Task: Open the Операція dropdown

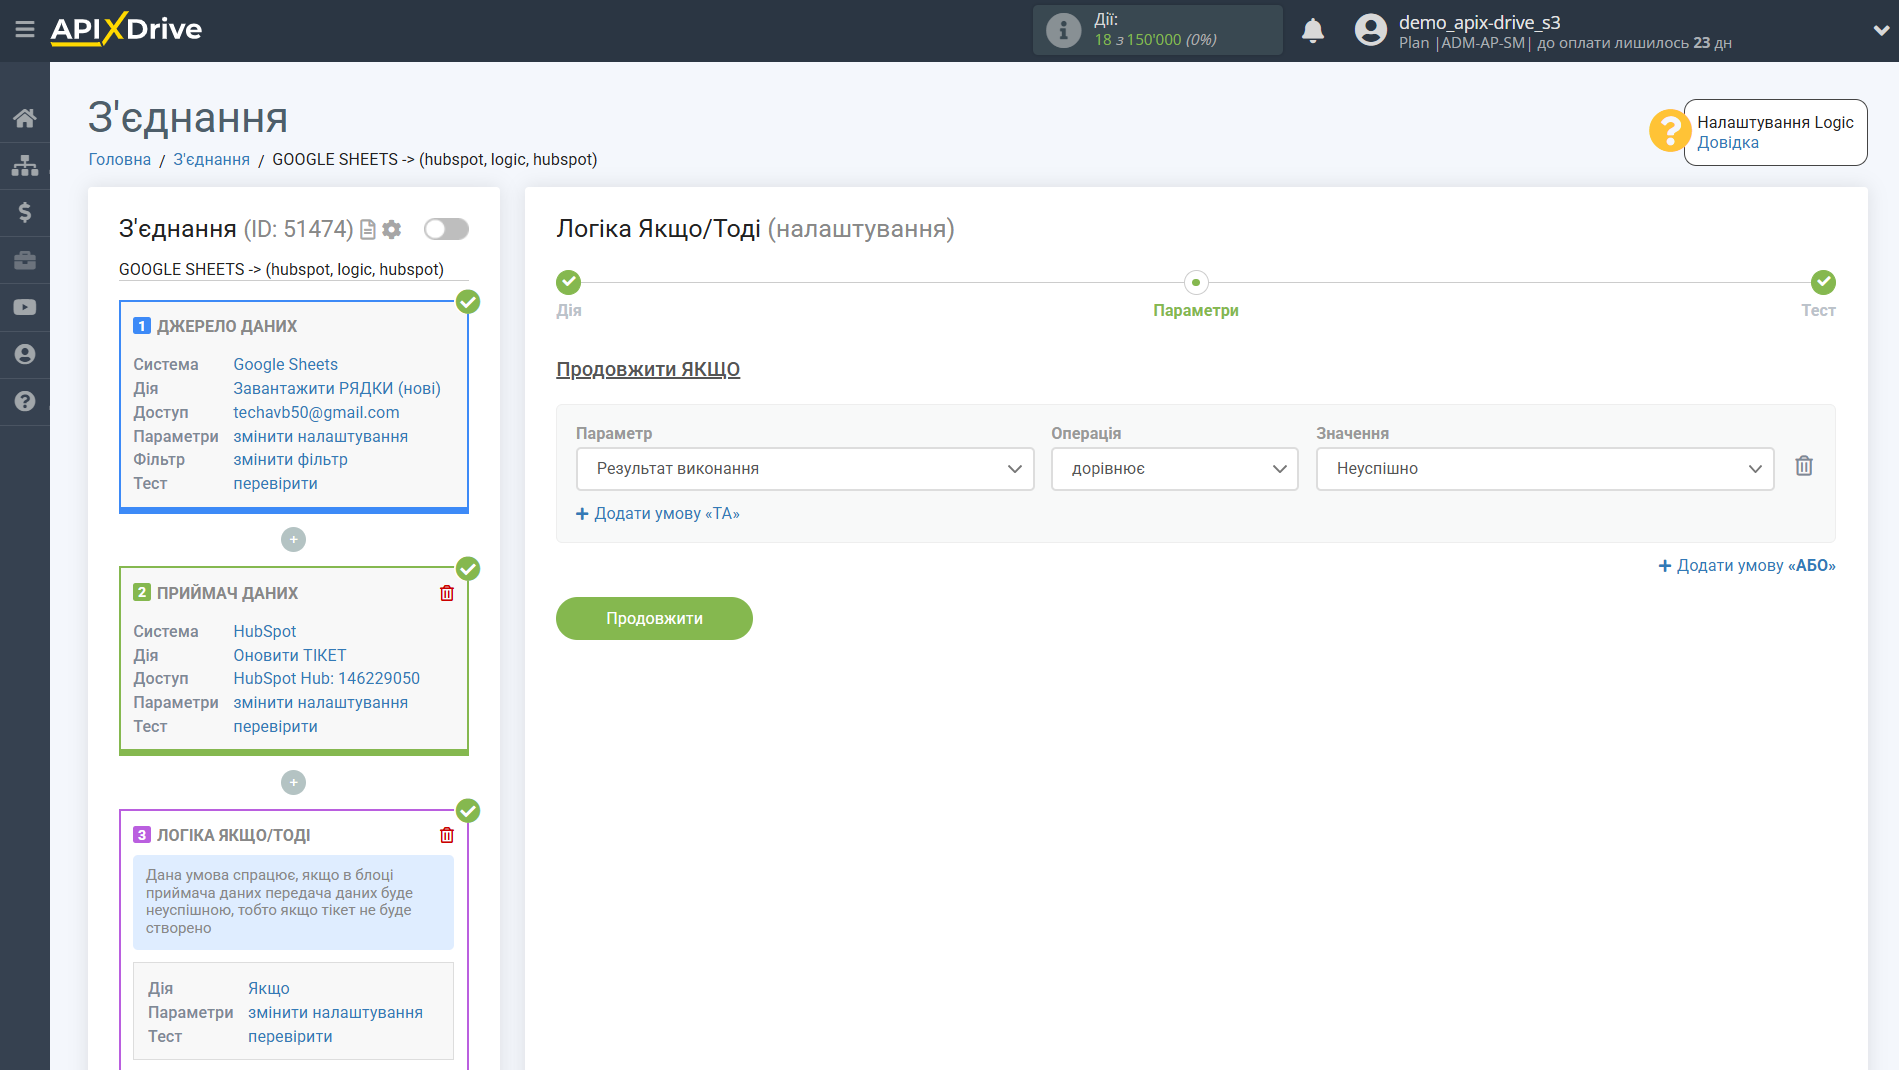Action: 1174,469
